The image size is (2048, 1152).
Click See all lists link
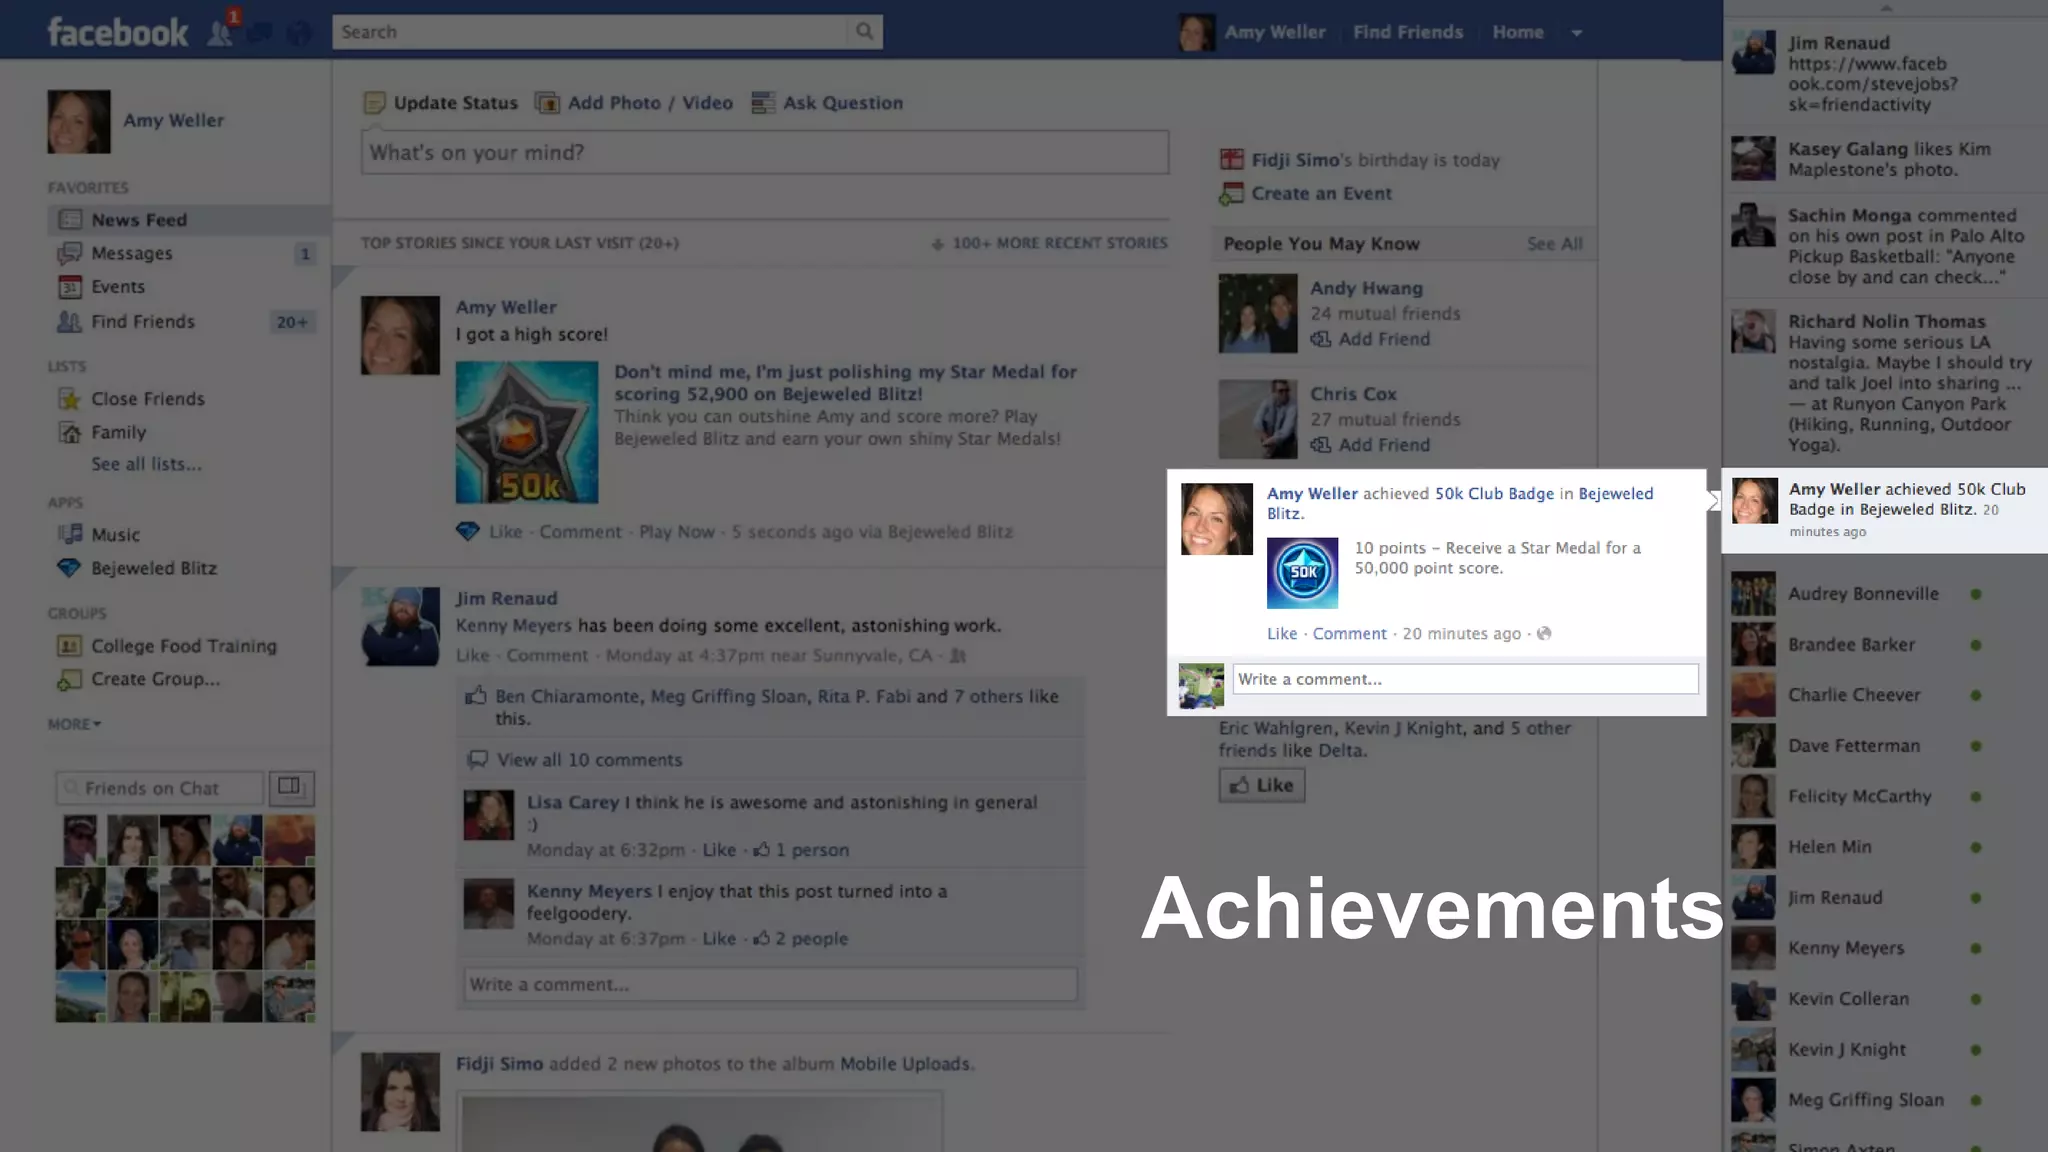146,464
